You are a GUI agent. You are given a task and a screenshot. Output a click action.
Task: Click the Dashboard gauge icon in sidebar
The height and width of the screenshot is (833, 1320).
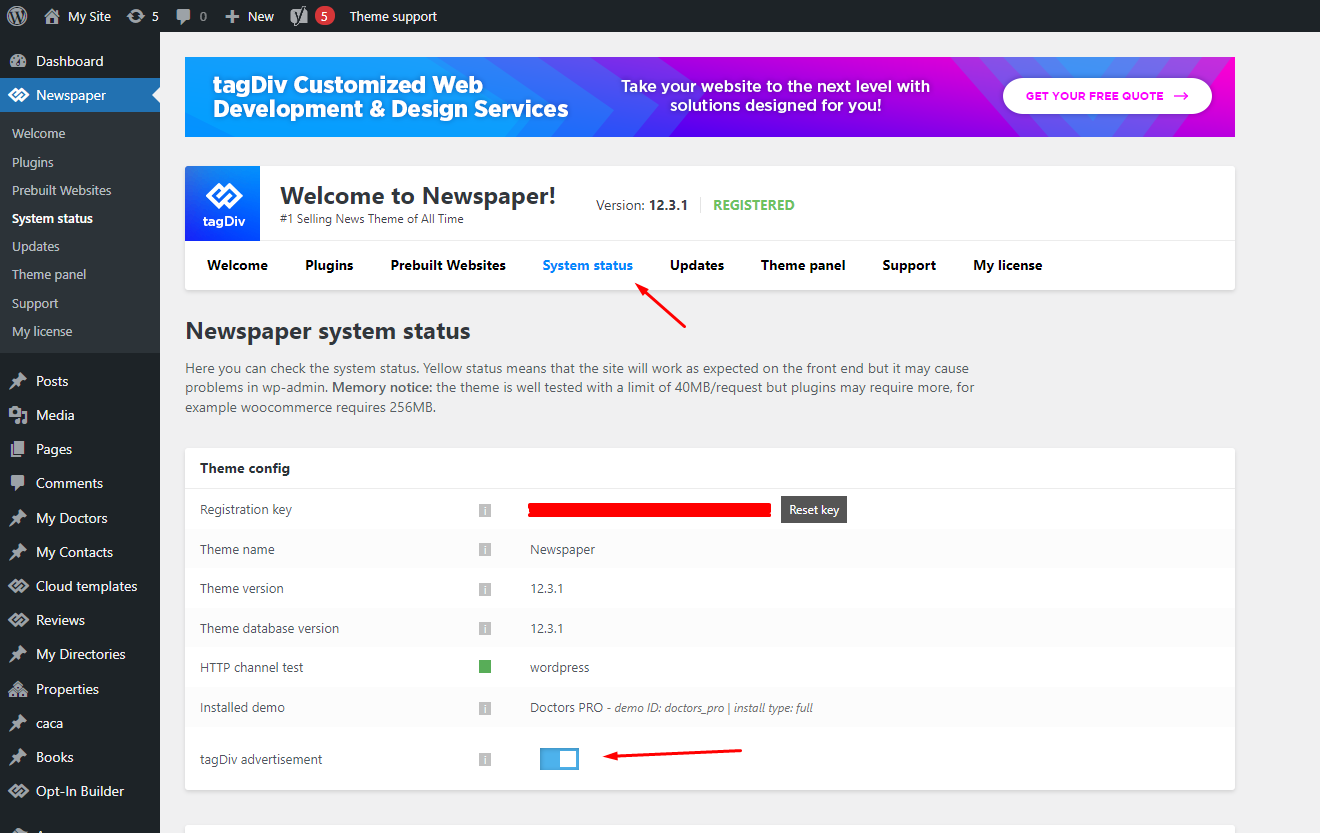[18, 61]
